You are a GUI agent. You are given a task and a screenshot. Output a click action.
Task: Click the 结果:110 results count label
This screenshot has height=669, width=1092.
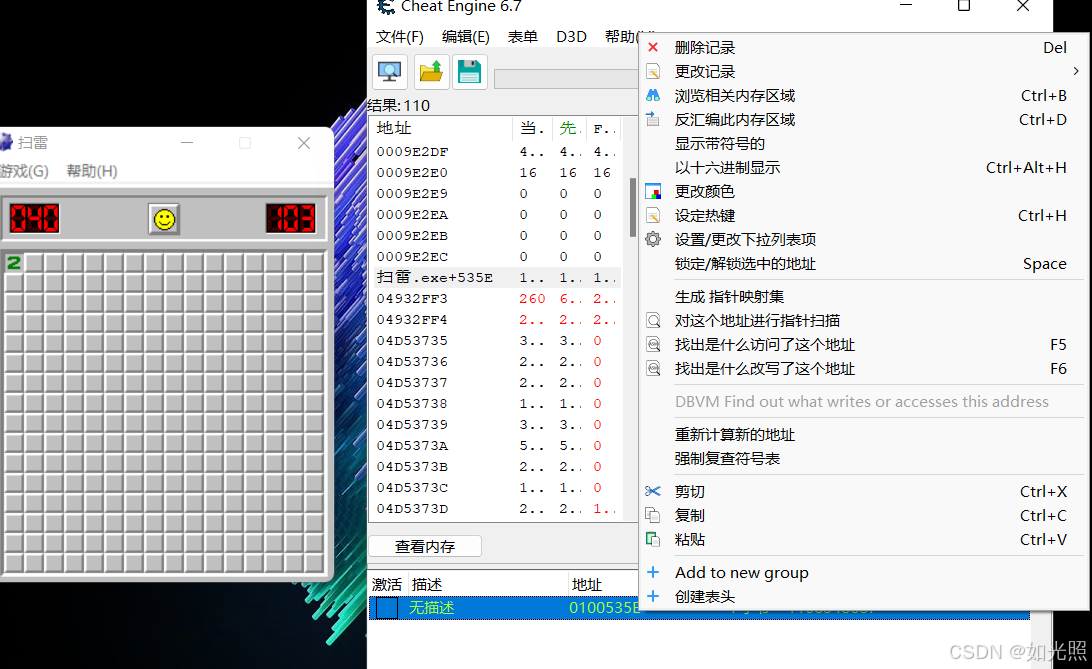pos(399,106)
